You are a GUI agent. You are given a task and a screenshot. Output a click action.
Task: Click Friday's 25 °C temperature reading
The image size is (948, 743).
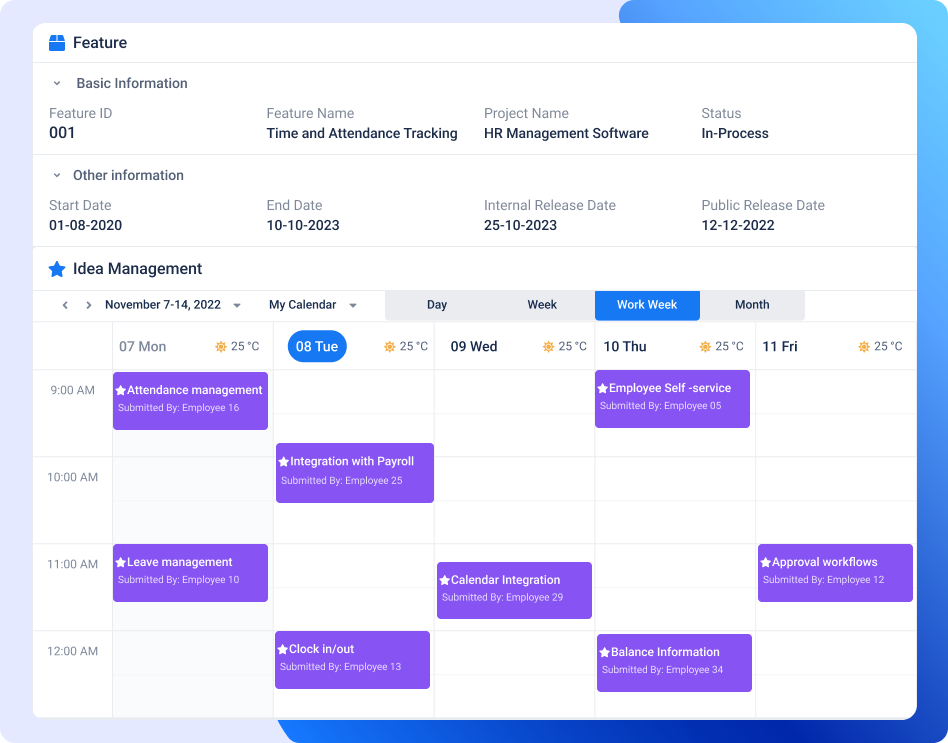[x=888, y=346]
